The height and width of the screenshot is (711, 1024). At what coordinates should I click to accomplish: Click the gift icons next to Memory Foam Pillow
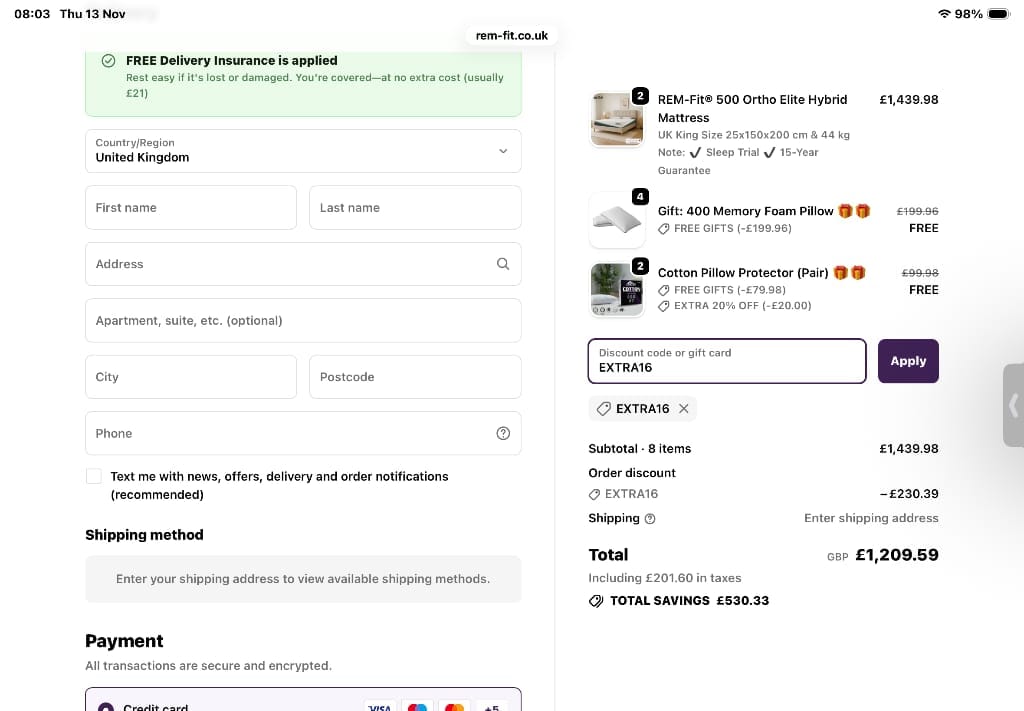[854, 211]
